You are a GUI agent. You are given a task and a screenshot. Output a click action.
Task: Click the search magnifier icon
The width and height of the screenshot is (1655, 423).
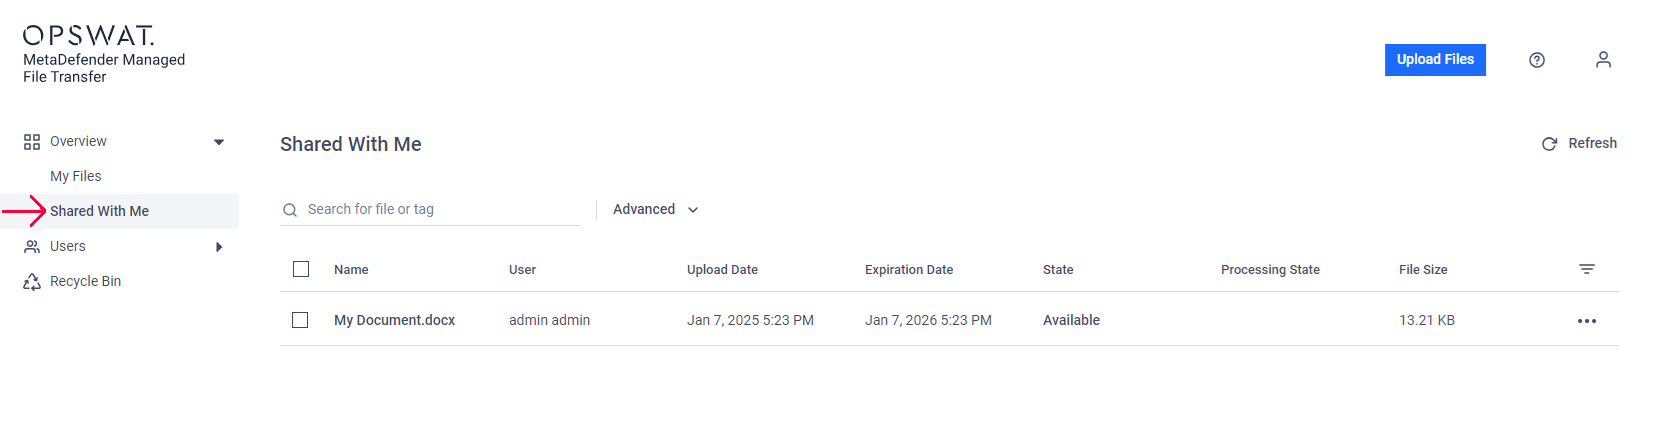pos(290,210)
